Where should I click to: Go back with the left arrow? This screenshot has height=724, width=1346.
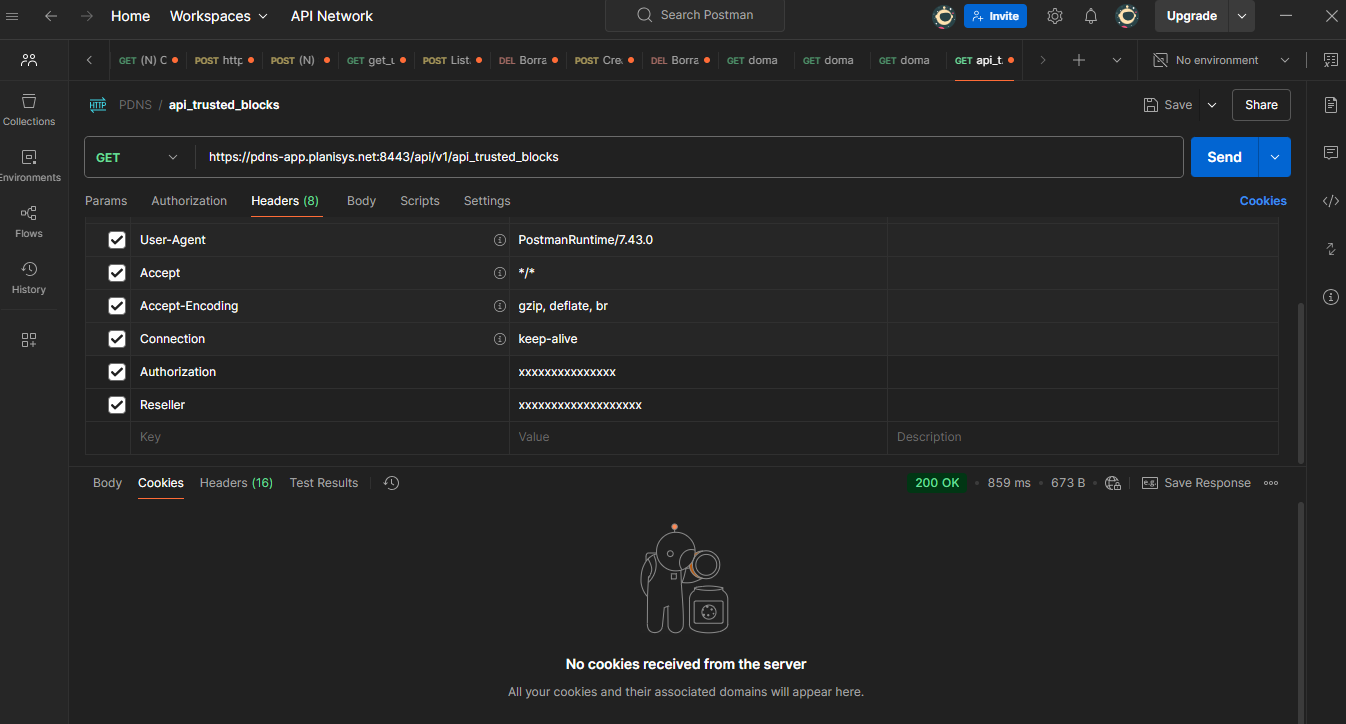click(x=51, y=16)
